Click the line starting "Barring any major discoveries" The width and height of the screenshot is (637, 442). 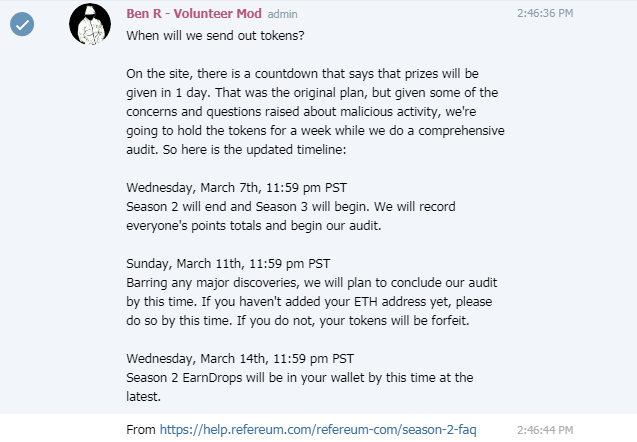(315, 282)
